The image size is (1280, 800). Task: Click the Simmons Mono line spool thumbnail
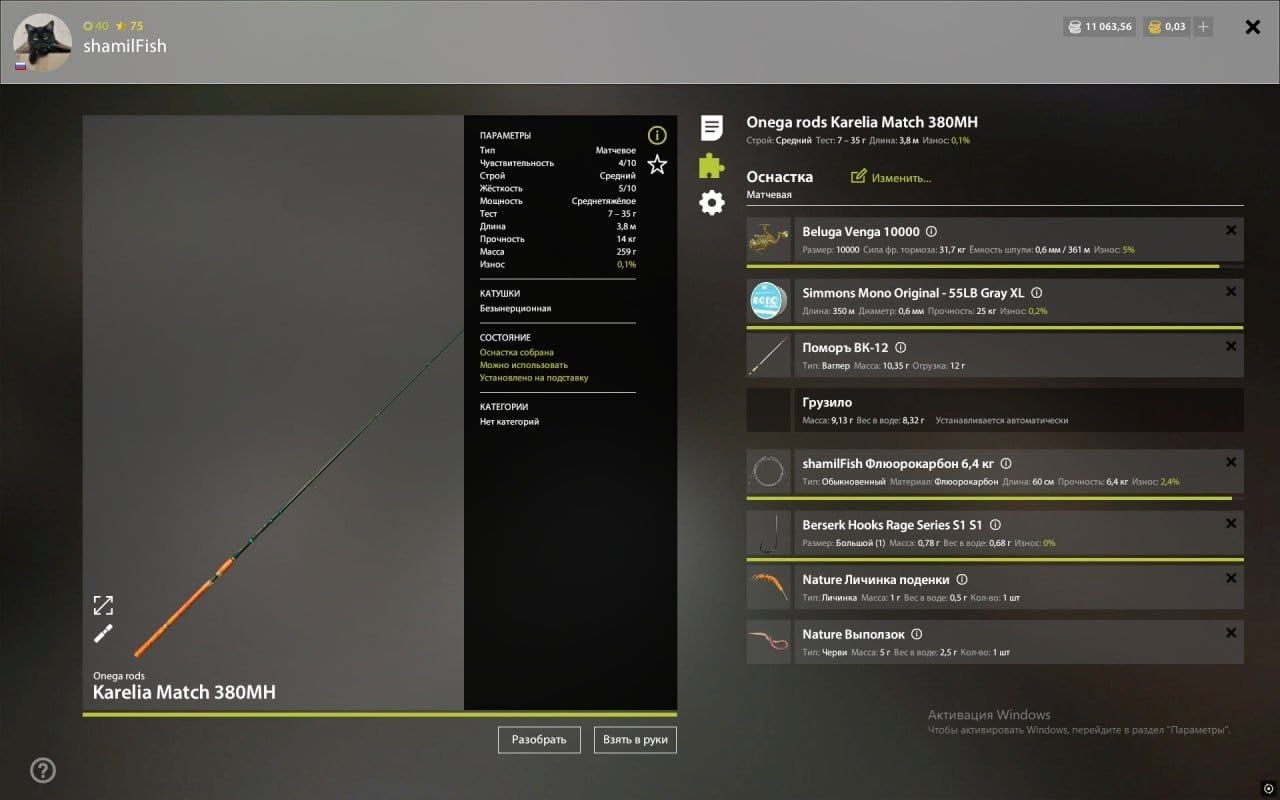click(x=769, y=301)
